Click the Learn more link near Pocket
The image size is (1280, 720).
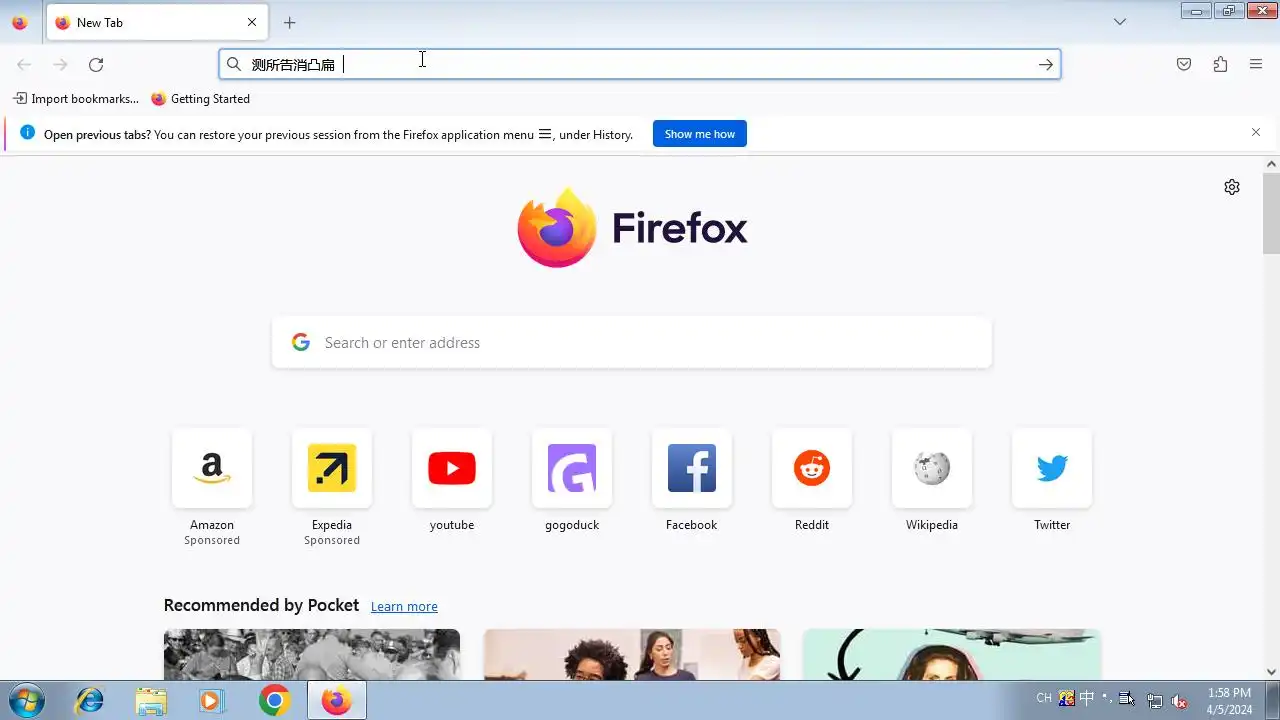pyautogui.click(x=404, y=606)
